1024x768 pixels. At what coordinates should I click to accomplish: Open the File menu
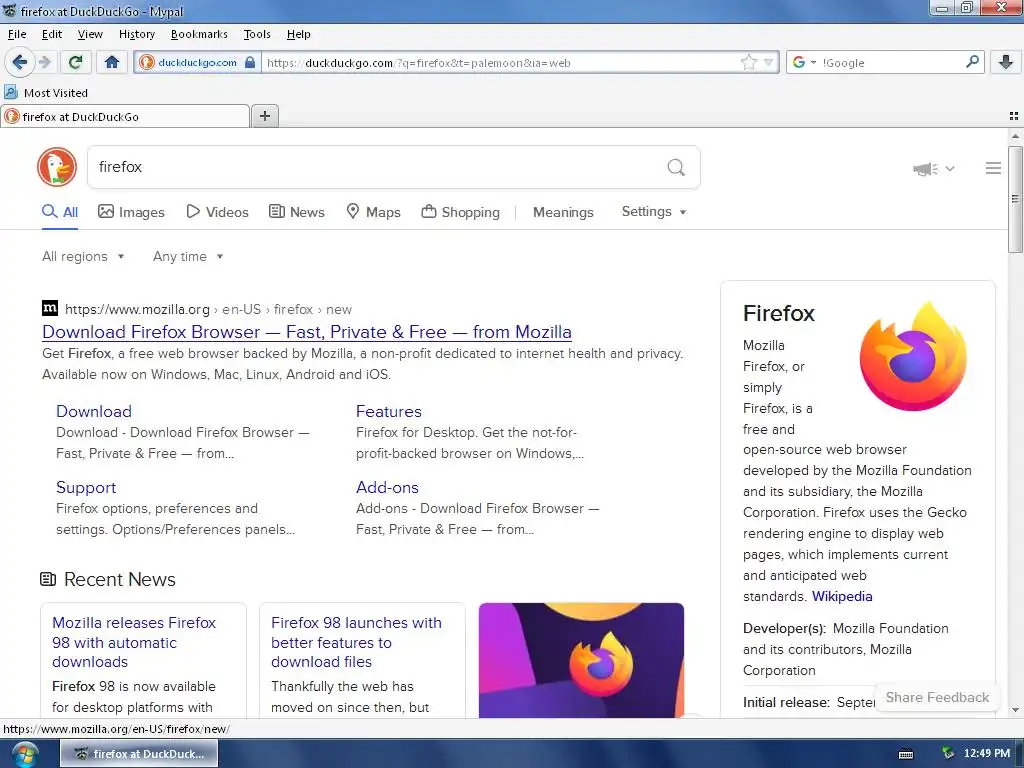click(x=17, y=34)
